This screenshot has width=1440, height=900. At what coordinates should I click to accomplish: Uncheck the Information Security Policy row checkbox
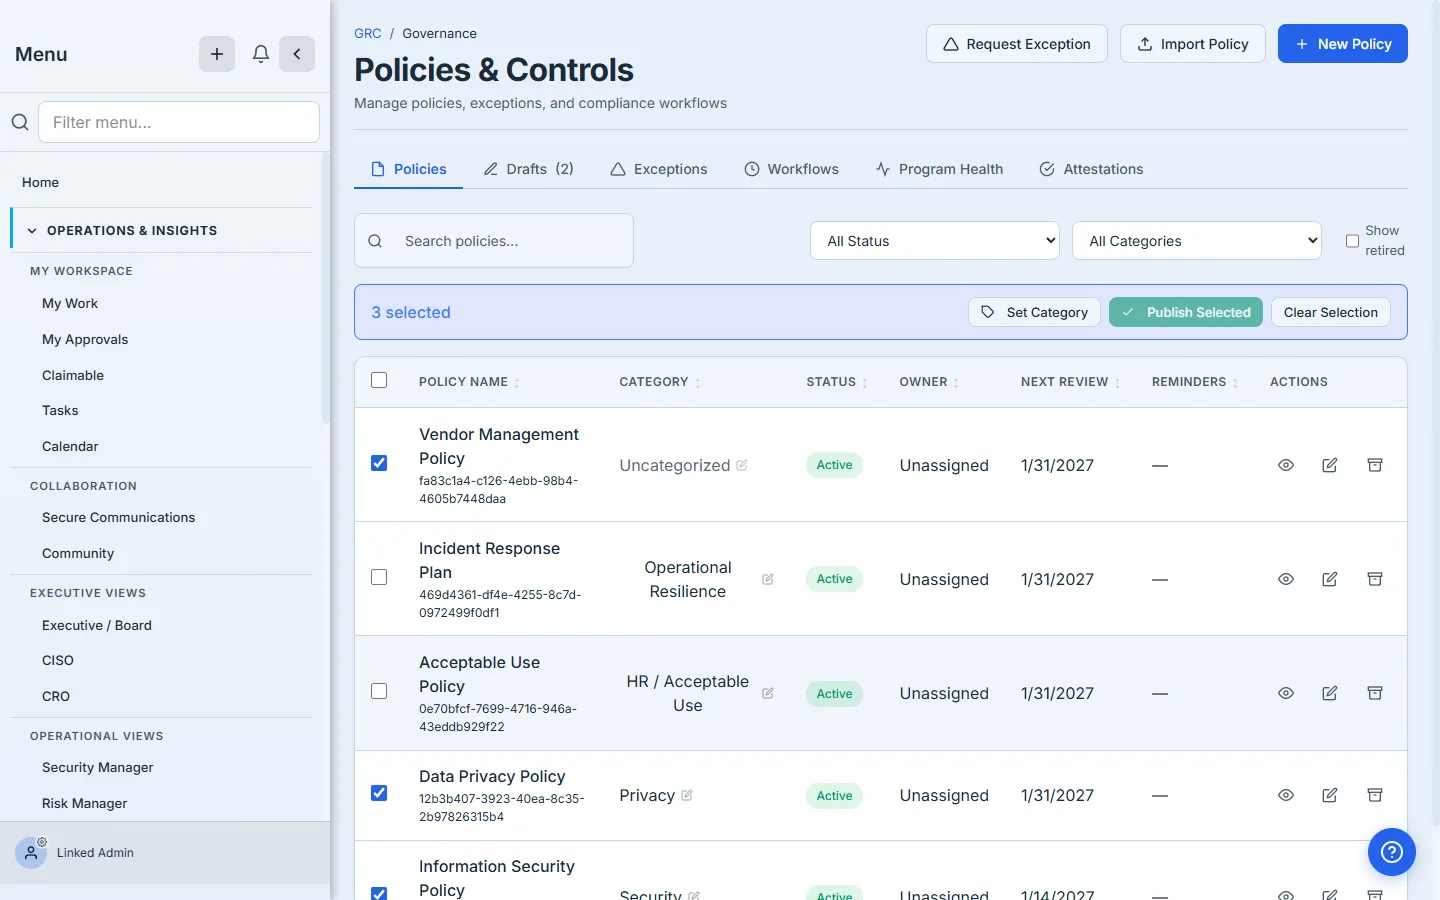tap(379, 893)
